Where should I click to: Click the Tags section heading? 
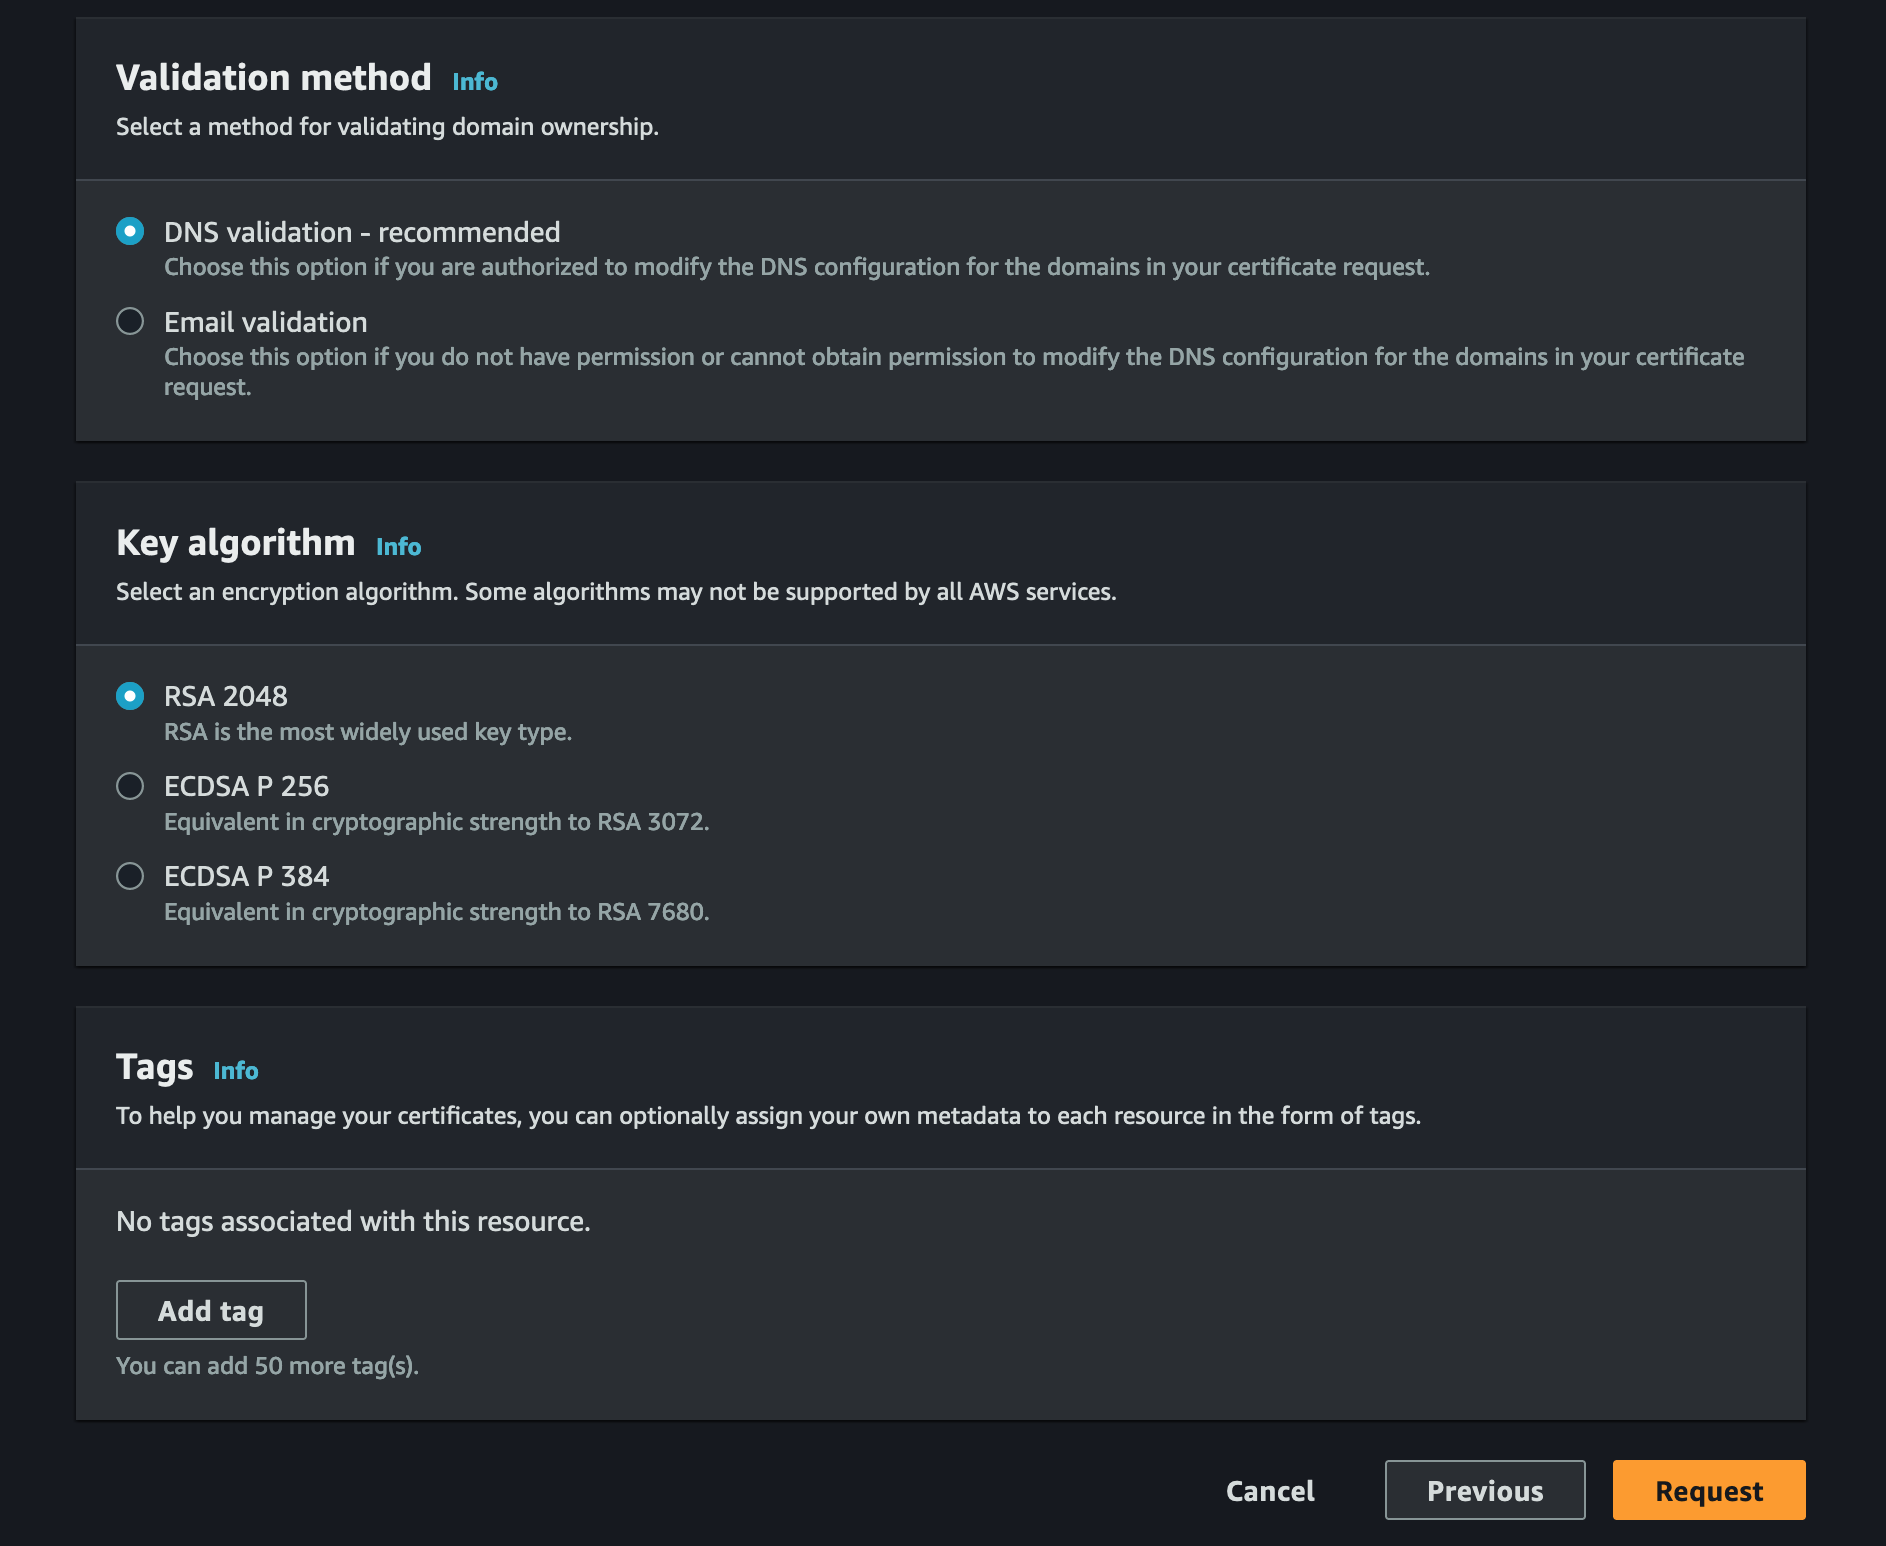pyautogui.click(x=154, y=1066)
